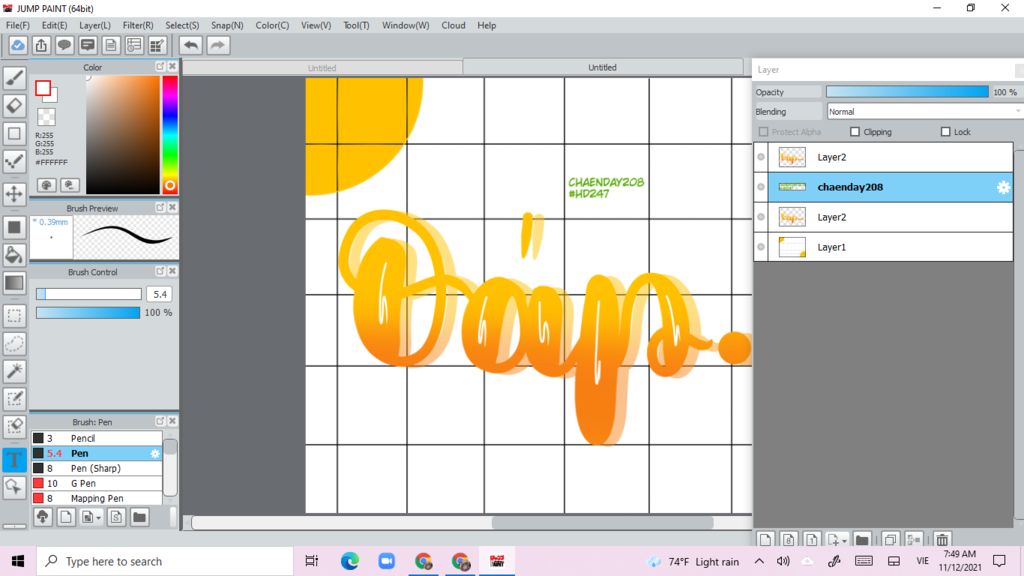The width and height of the screenshot is (1024, 576).
Task: Click the Type here to search box
Action: coord(165,561)
